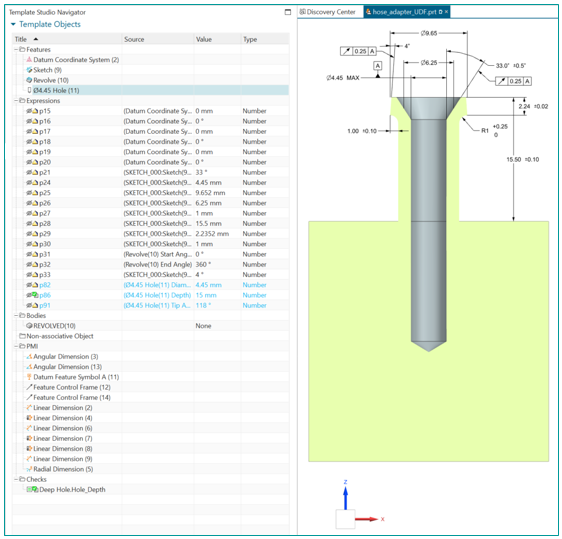Screen dimensions: 562x539
Task: Click the Type column header
Action: tap(265, 39)
